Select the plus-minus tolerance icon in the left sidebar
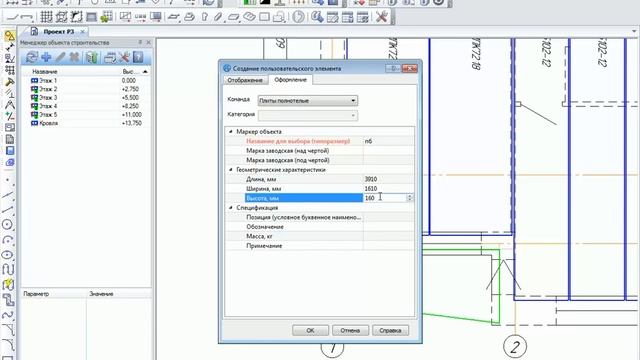This screenshot has height=360, width=640. pos(9,116)
